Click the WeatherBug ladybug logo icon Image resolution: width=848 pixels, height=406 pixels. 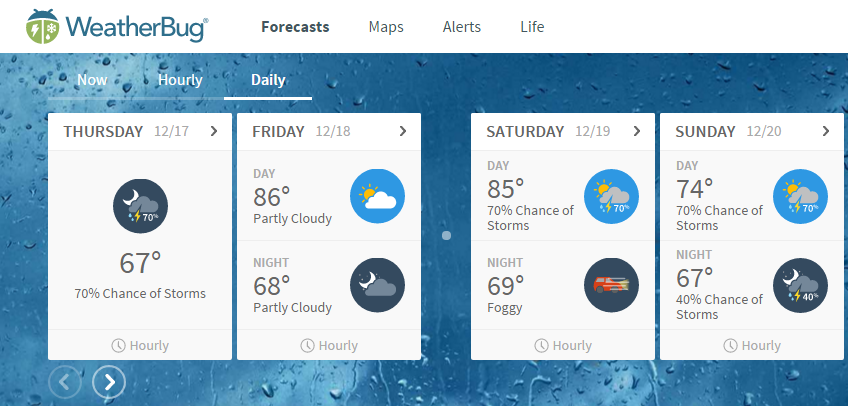click(x=43, y=26)
